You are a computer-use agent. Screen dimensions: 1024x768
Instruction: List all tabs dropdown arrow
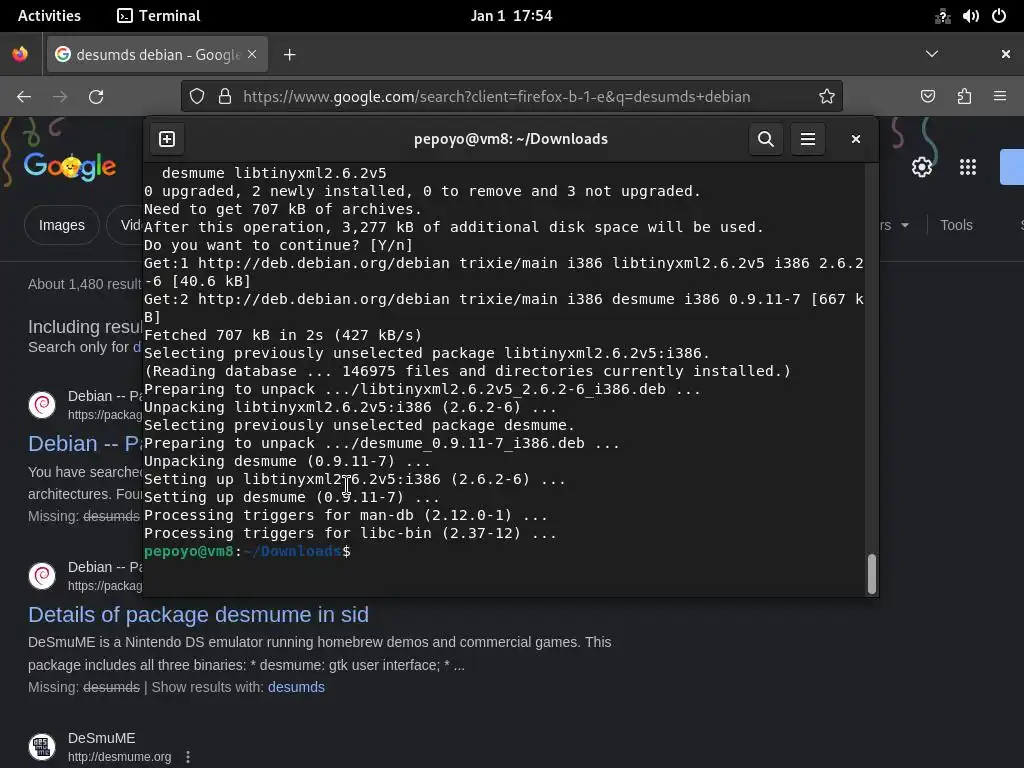(932, 54)
